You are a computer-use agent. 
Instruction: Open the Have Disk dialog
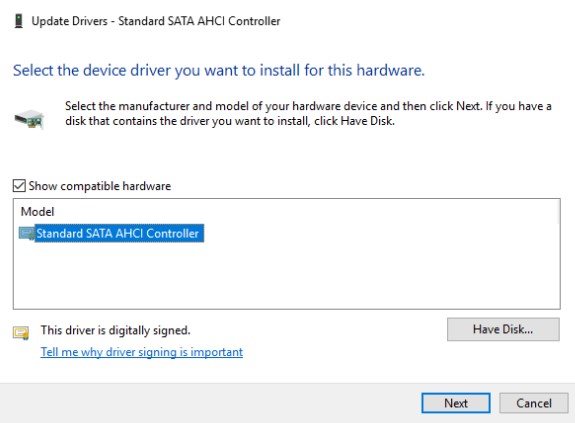tap(503, 330)
